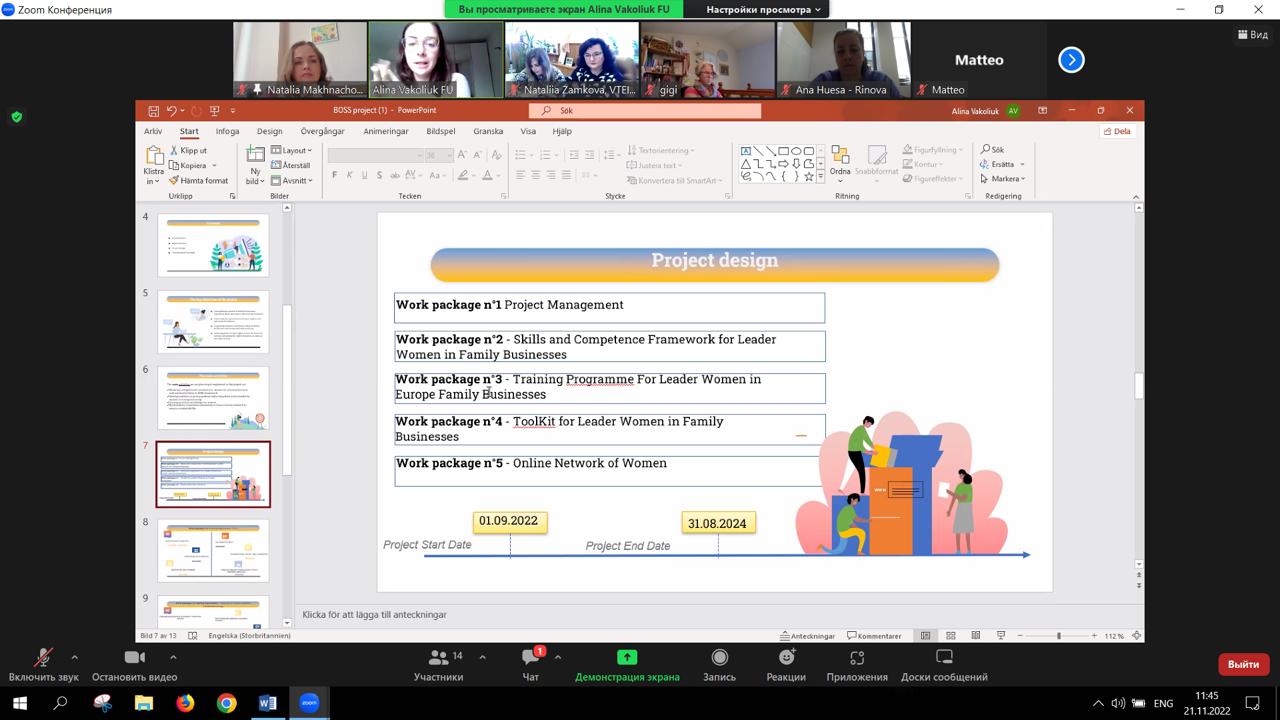Open audio options arrow beside microphone
Viewport: 1280px width, 720px height.
tap(75, 657)
